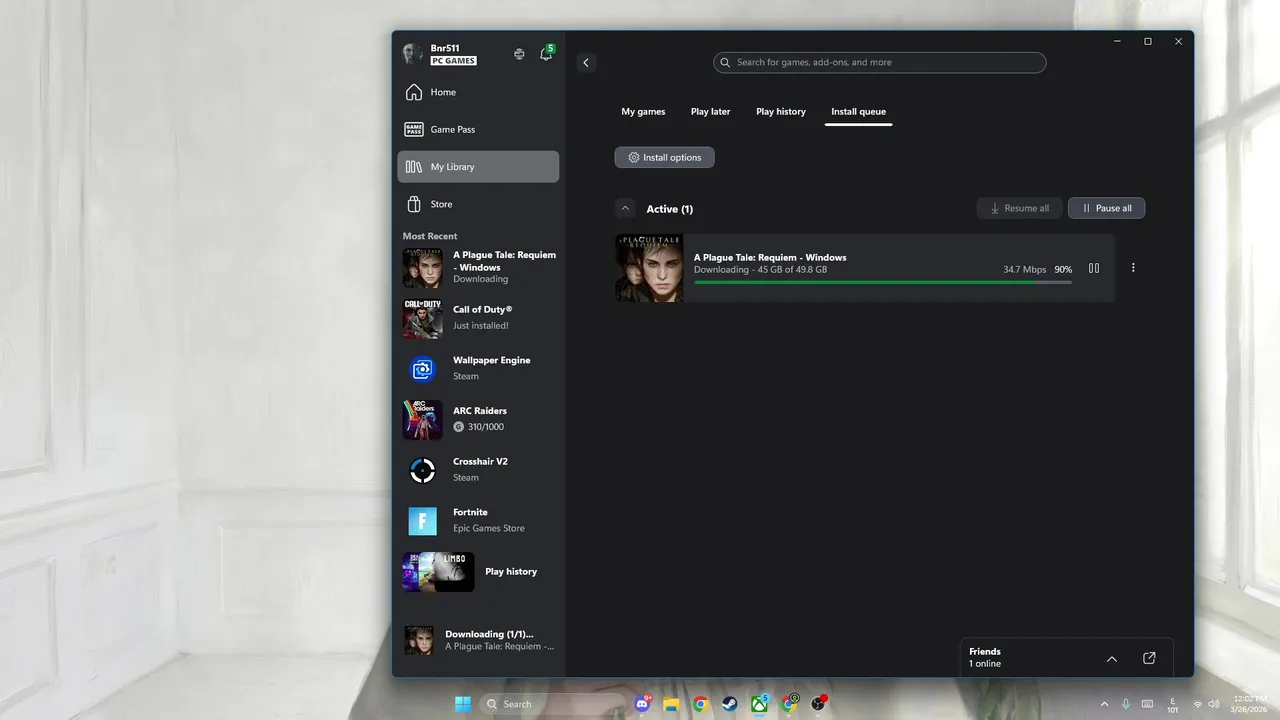Click Pause all button
1280x720 pixels.
[x=1106, y=208]
